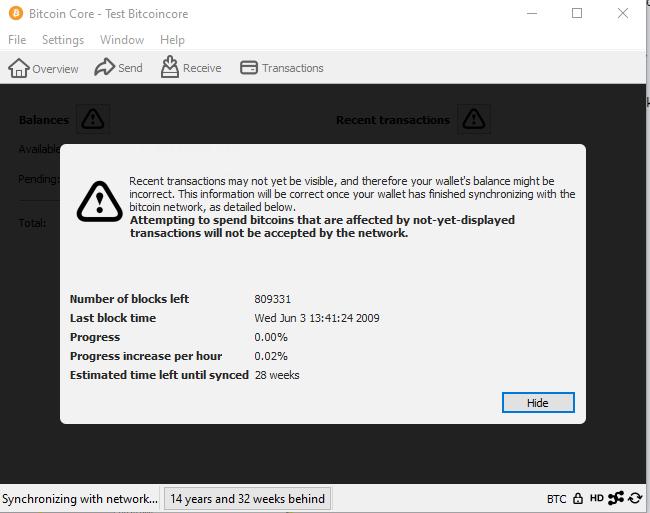Viewport: 650px width, 513px height.
Task: Click the progress per hour value 0.02%
Action: click(271, 356)
